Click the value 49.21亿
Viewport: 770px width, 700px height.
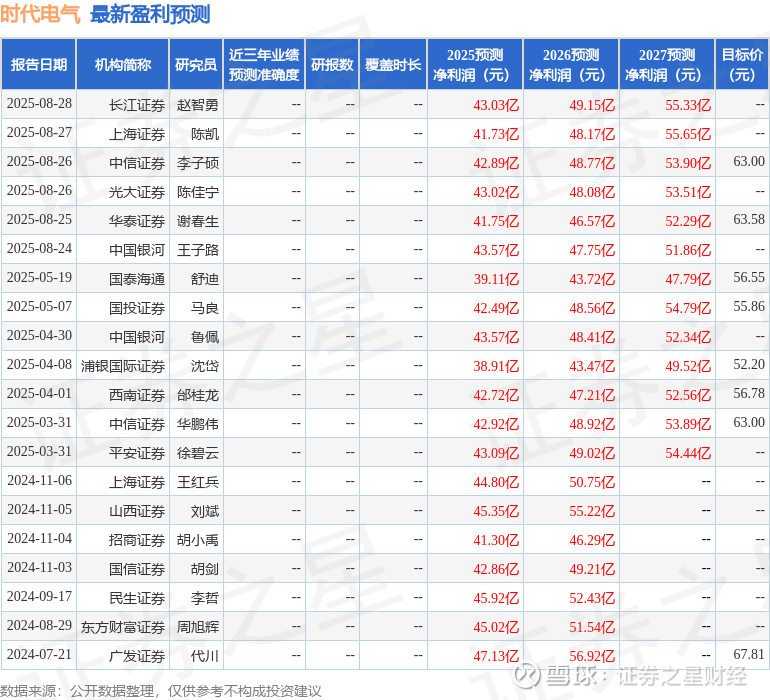[592, 569]
